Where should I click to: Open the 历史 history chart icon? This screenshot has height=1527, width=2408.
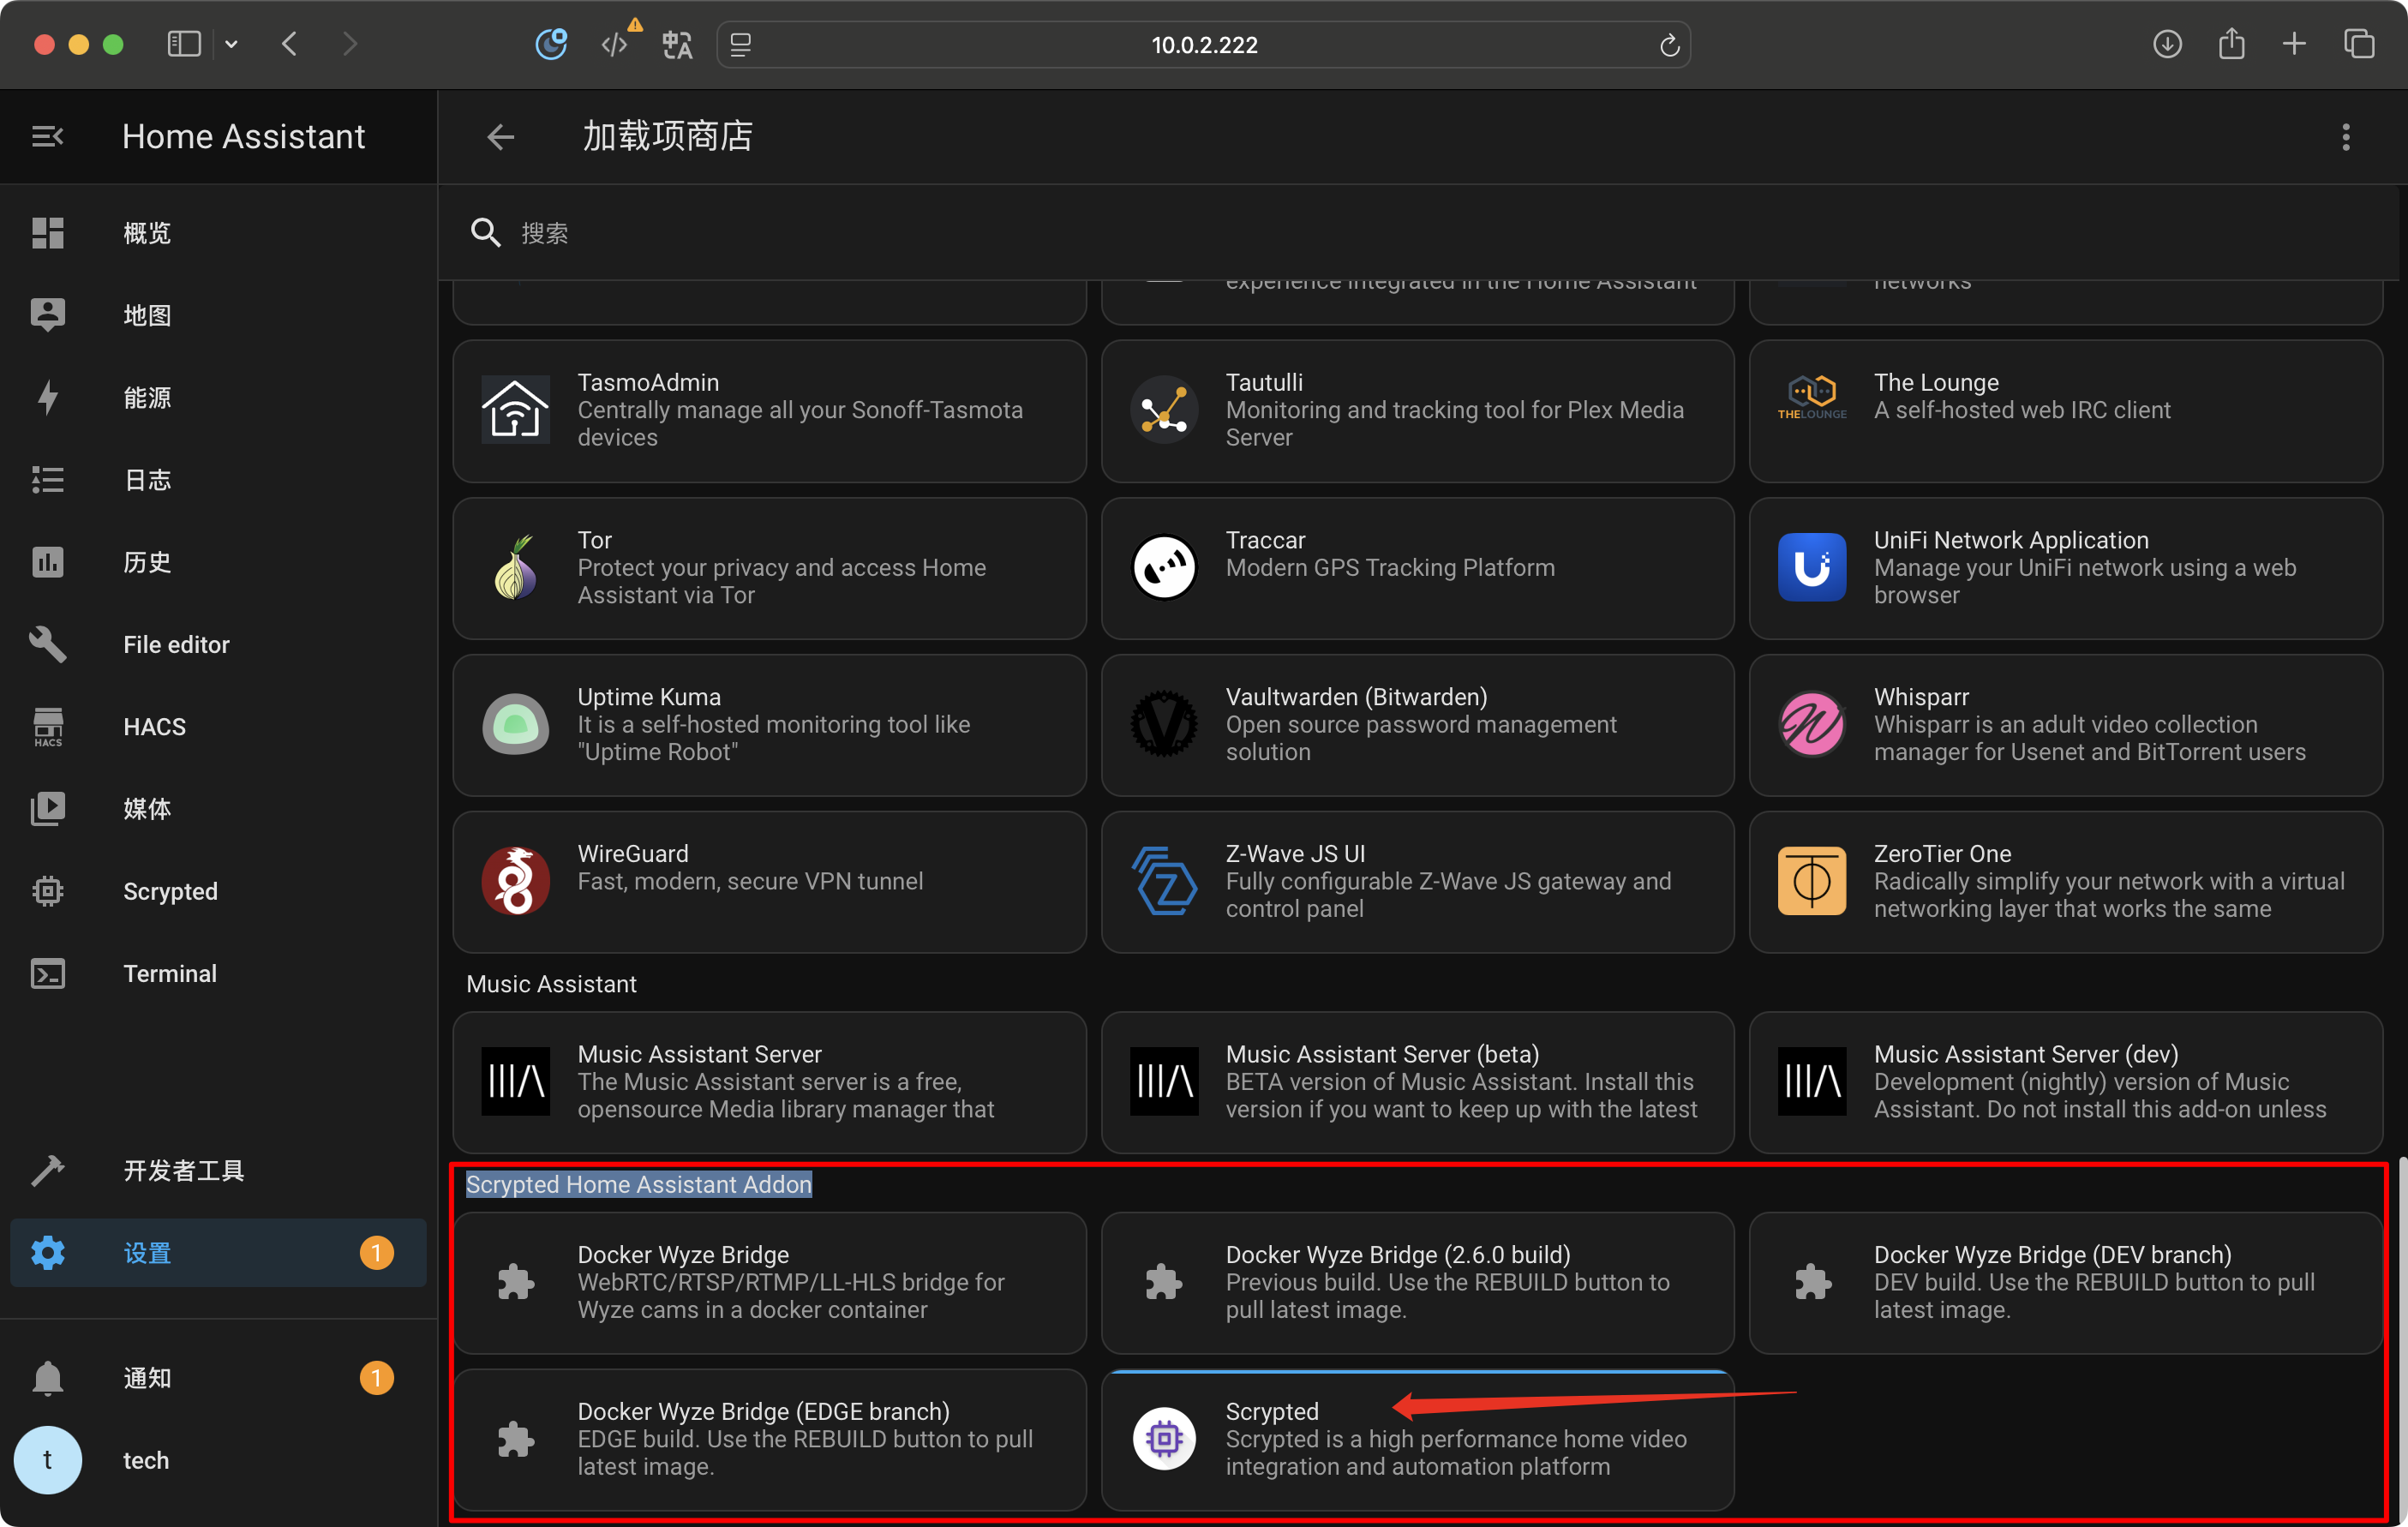pyautogui.click(x=47, y=562)
